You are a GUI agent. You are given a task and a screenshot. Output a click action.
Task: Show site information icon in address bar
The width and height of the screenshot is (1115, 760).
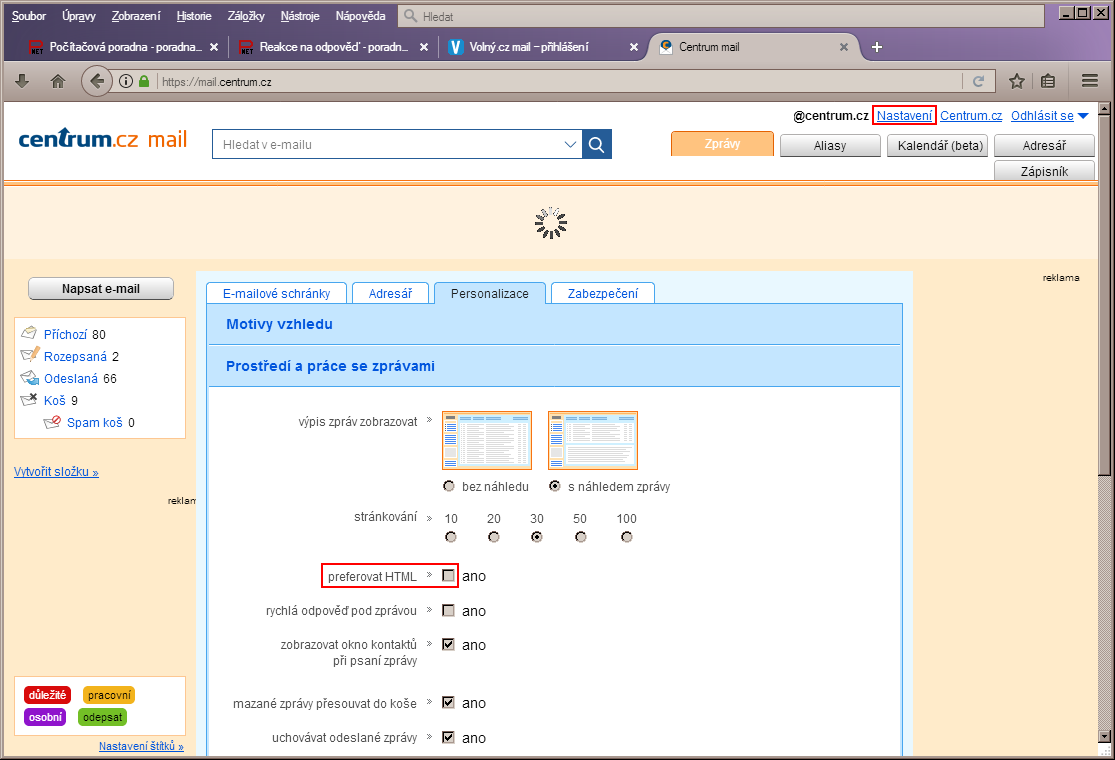[x=126, y=81]
